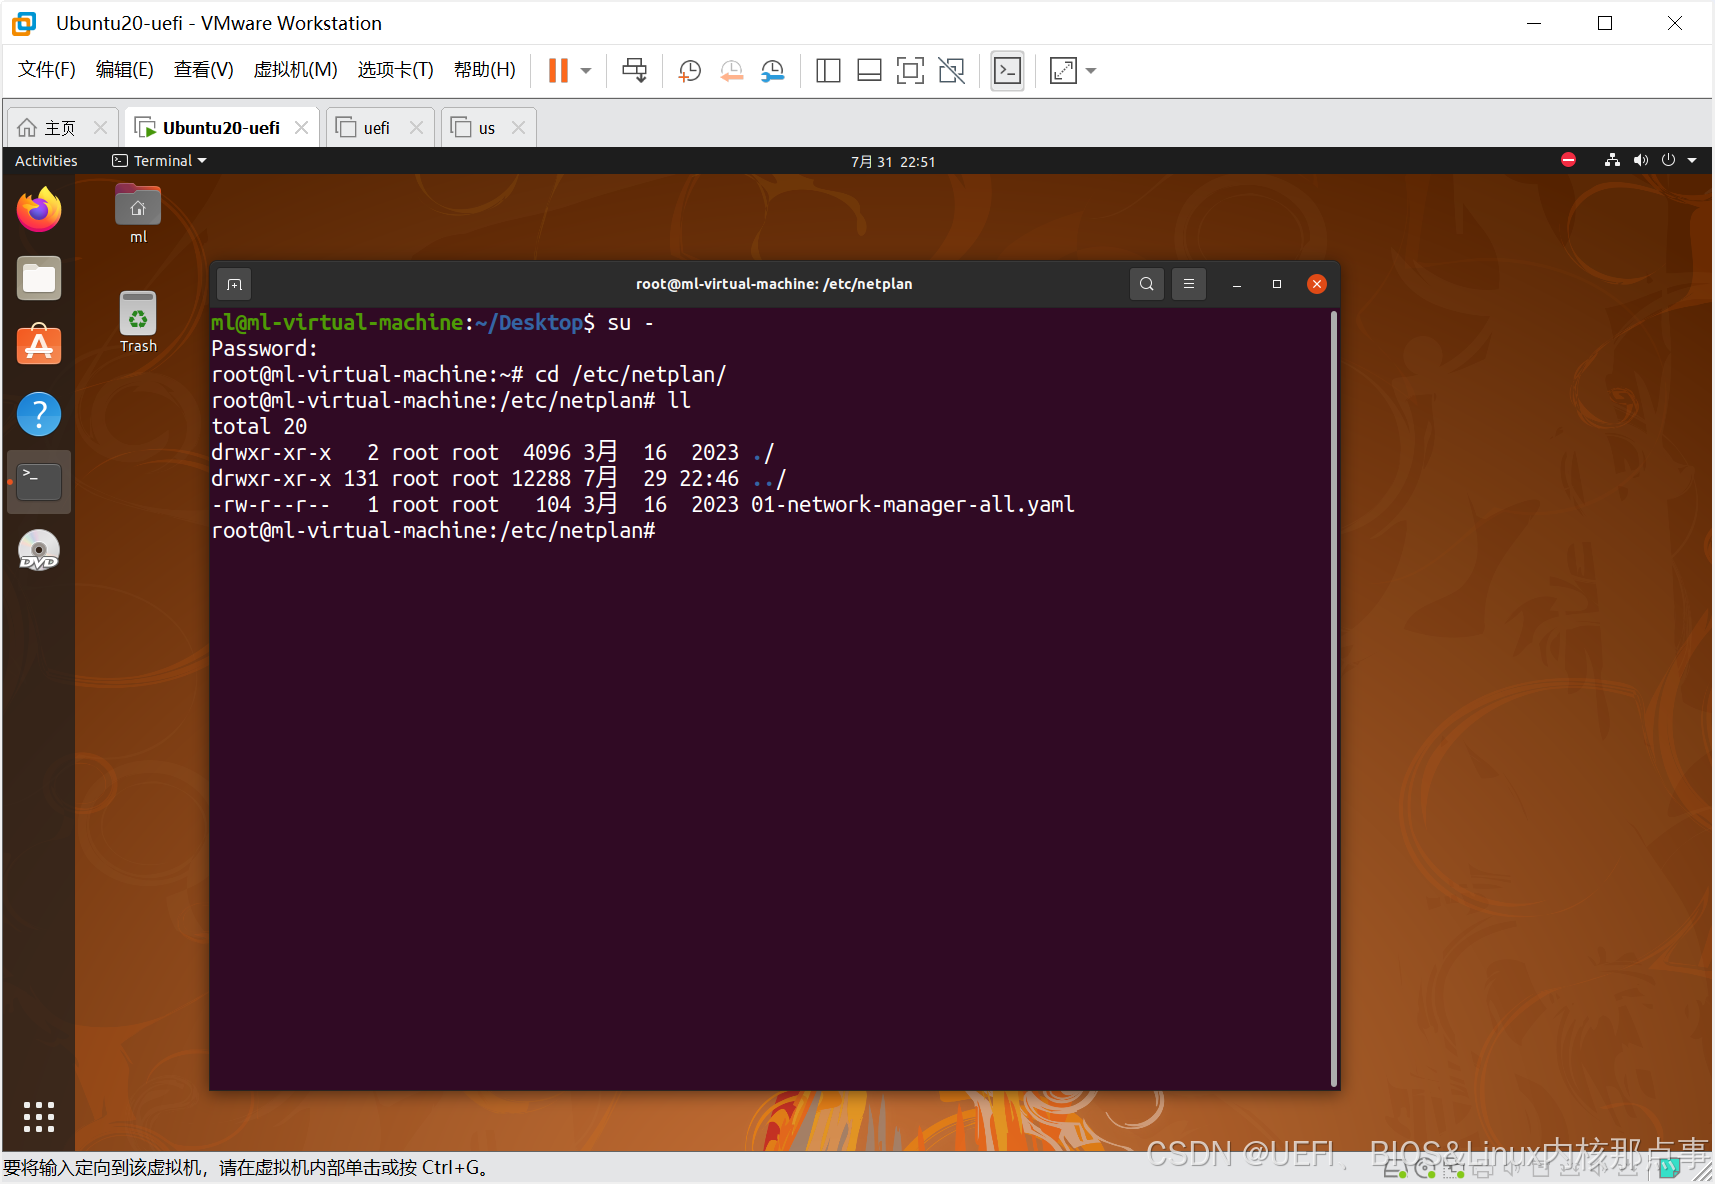Click the terminal prompt input line
The width and height of the screenshot is (1715, 1184).
tap(433, 531)
